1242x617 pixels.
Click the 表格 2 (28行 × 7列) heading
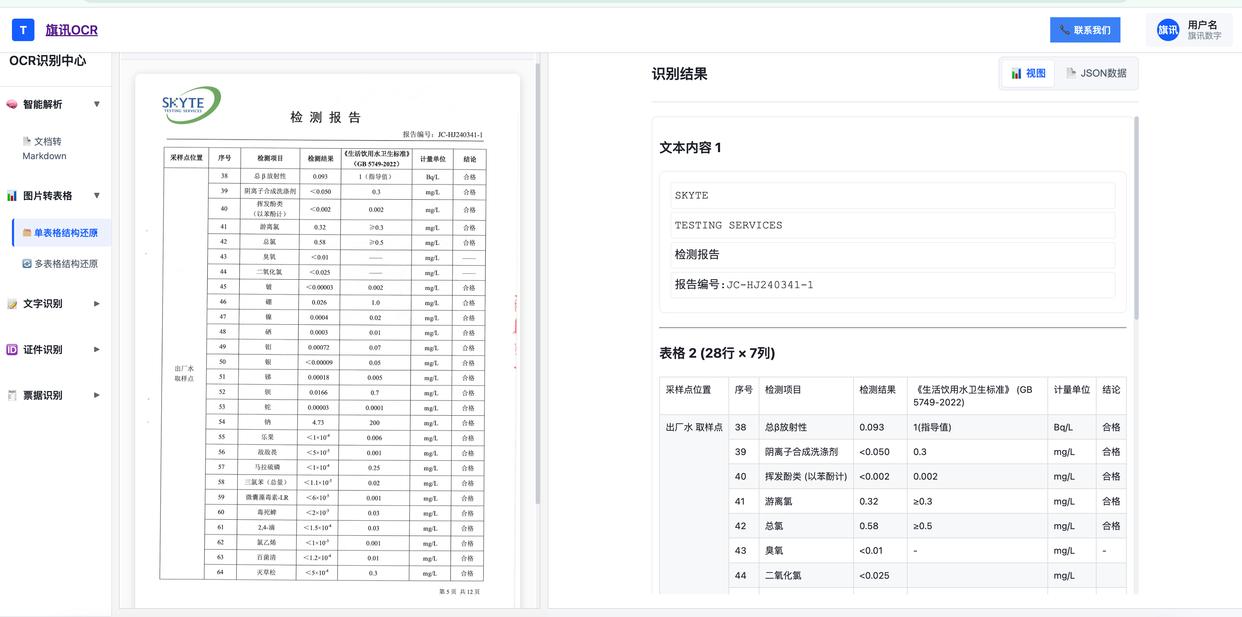coord(717,353)
